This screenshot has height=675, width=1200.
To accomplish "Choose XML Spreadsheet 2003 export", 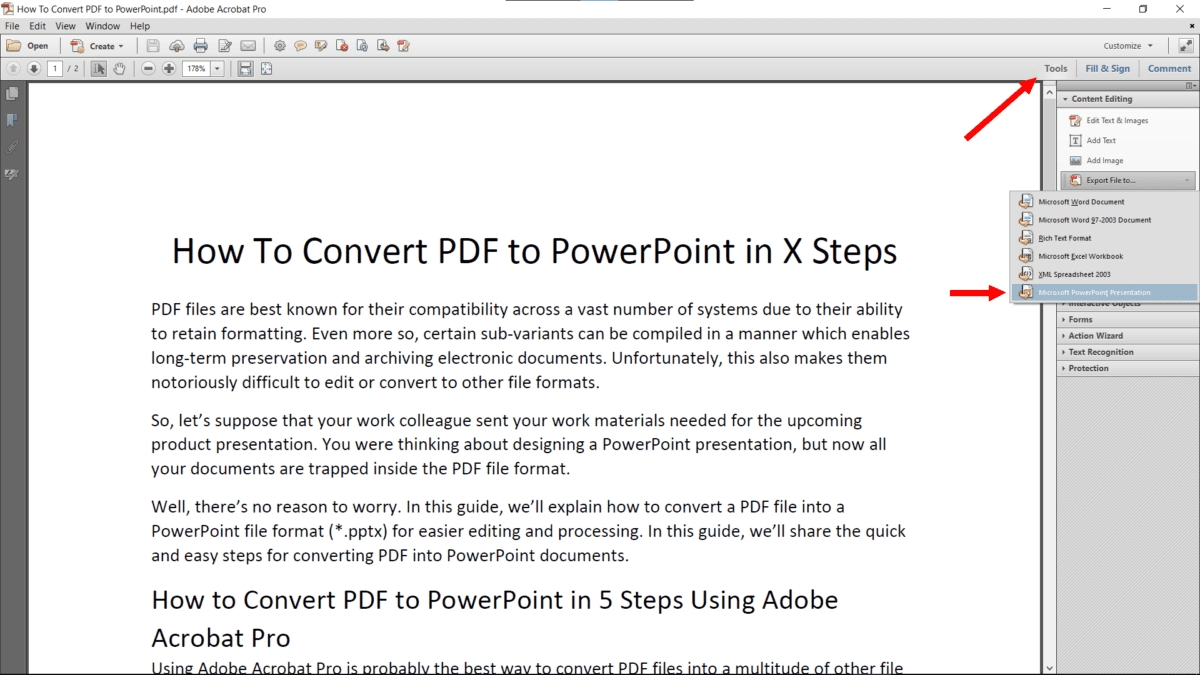I will point(1104,274).
